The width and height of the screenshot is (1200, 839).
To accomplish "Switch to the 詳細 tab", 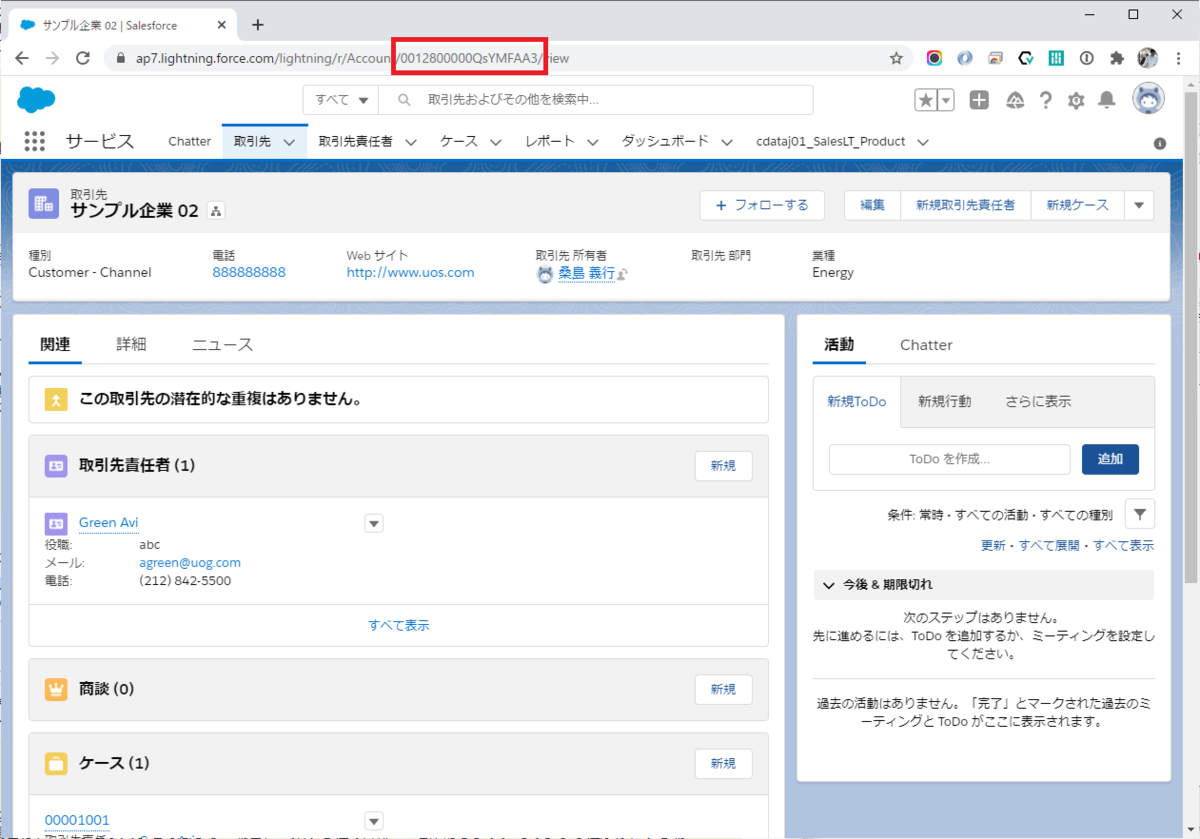I will tap(131, 345).
